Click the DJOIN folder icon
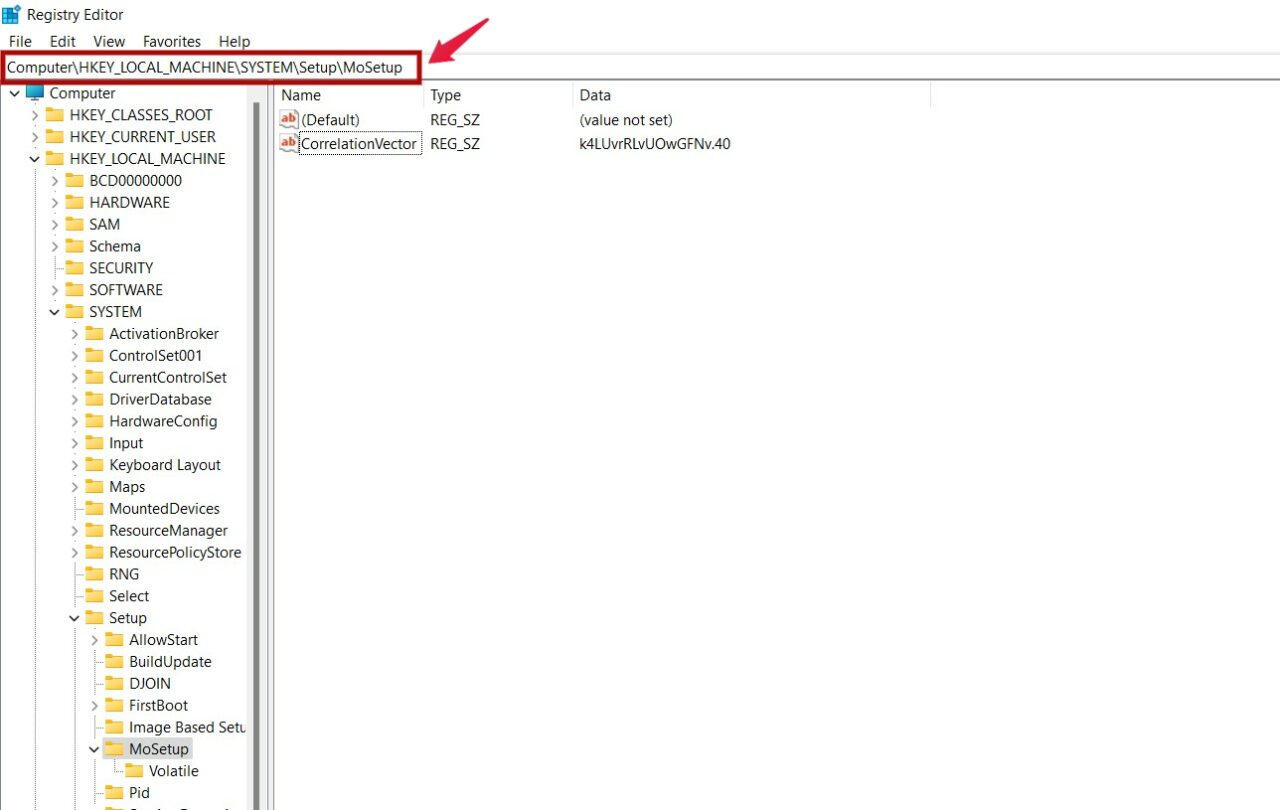1280x810 pixels. point(114,684)
